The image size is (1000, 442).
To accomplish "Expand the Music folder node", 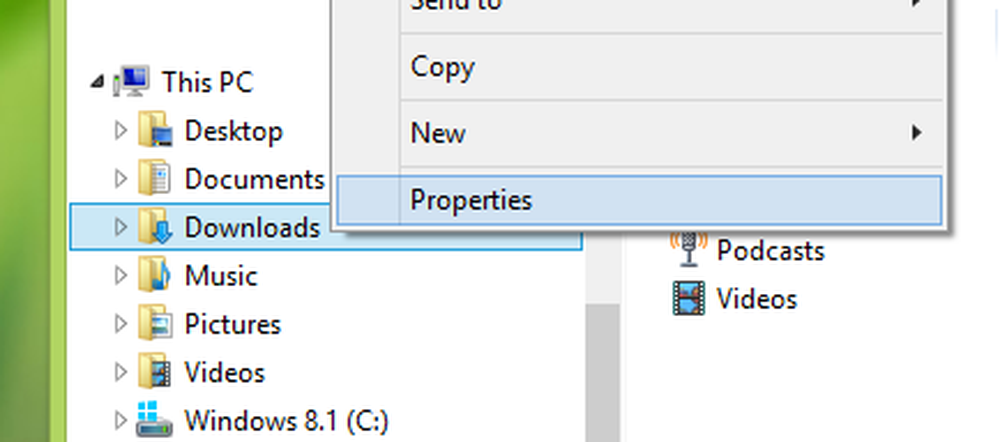I will click(120, 275).
